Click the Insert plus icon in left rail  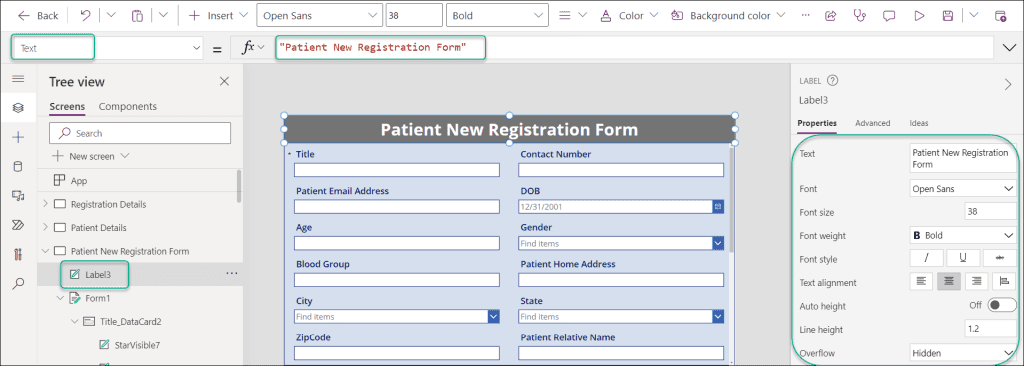pyautogui.click(x=18, y=137)
